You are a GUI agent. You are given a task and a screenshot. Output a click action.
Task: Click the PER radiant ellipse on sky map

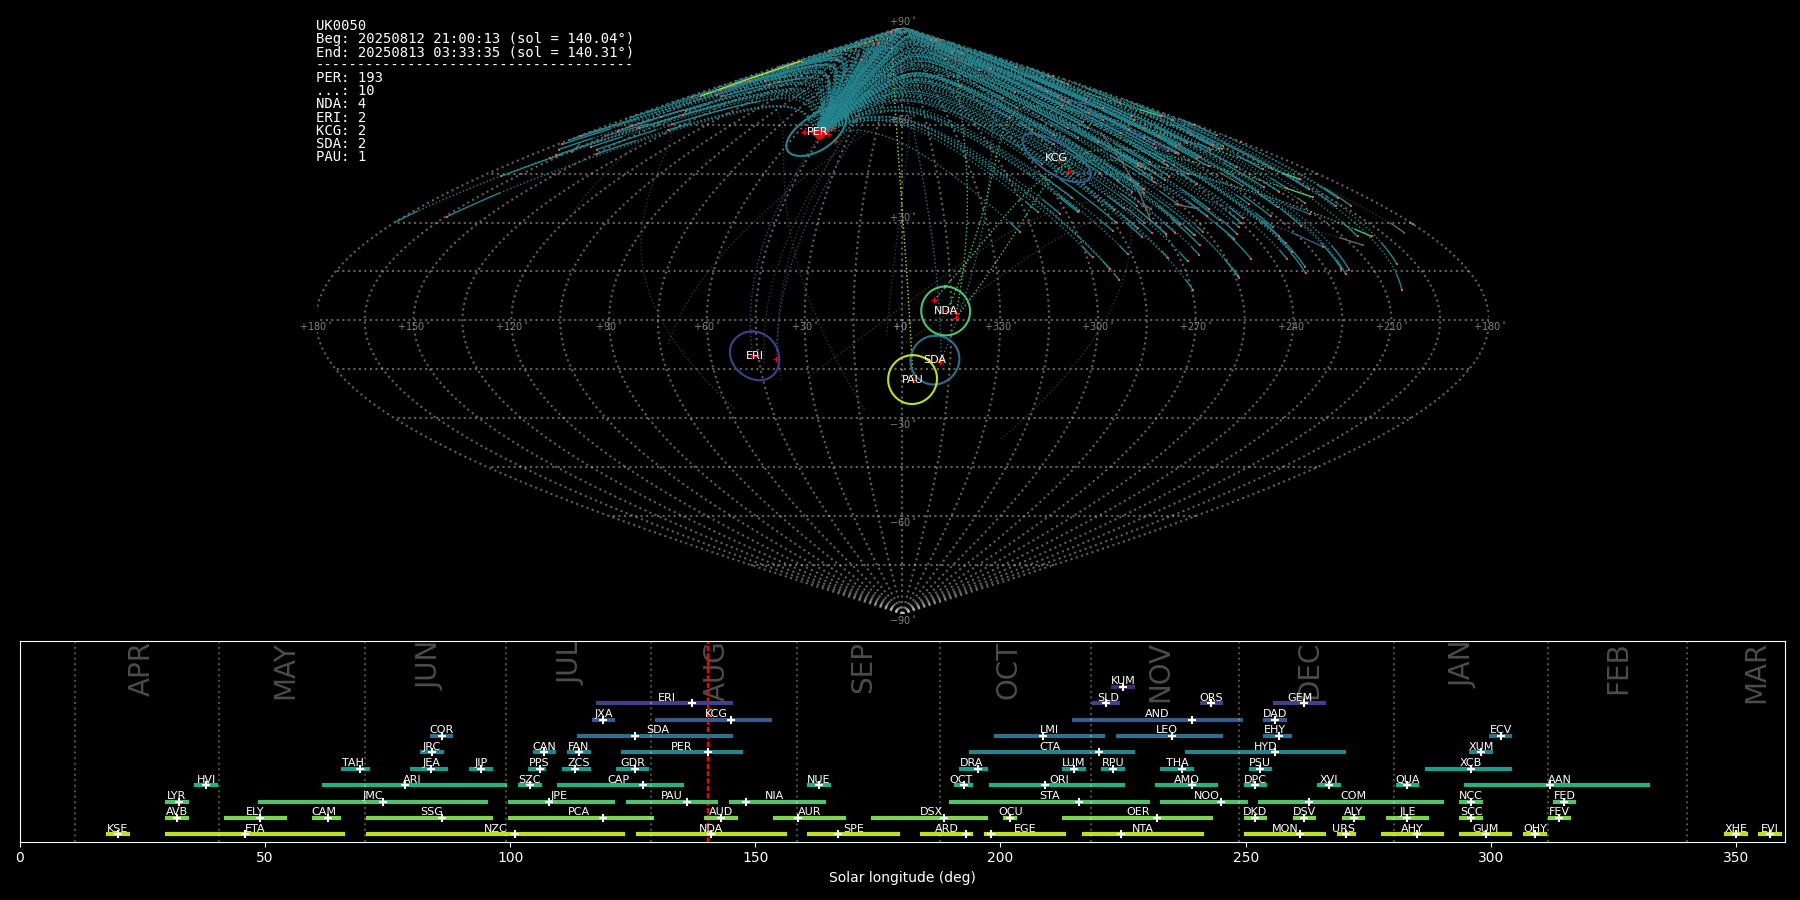click(815, 133)
